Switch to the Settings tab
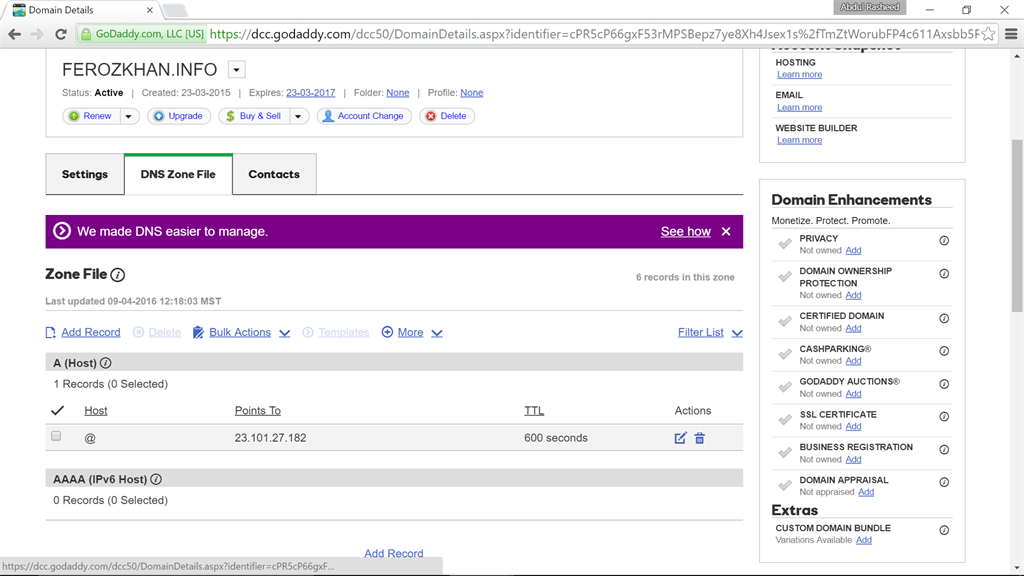This screenshot has width=1024, height=576. 85,174
